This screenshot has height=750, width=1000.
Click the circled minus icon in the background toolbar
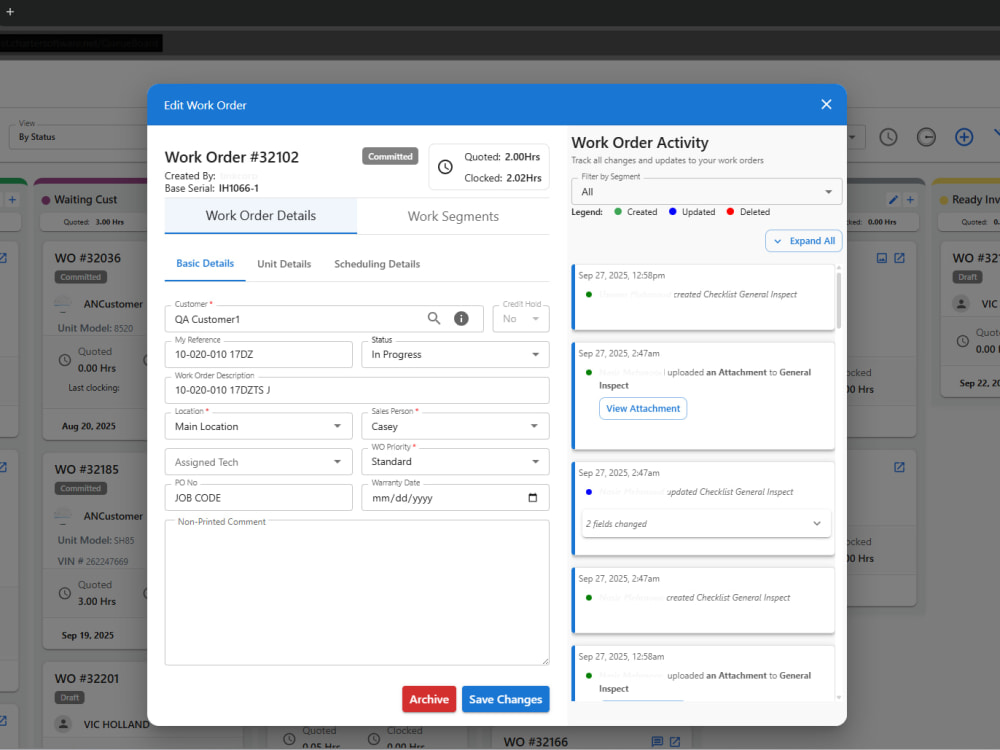pos(926,136)
